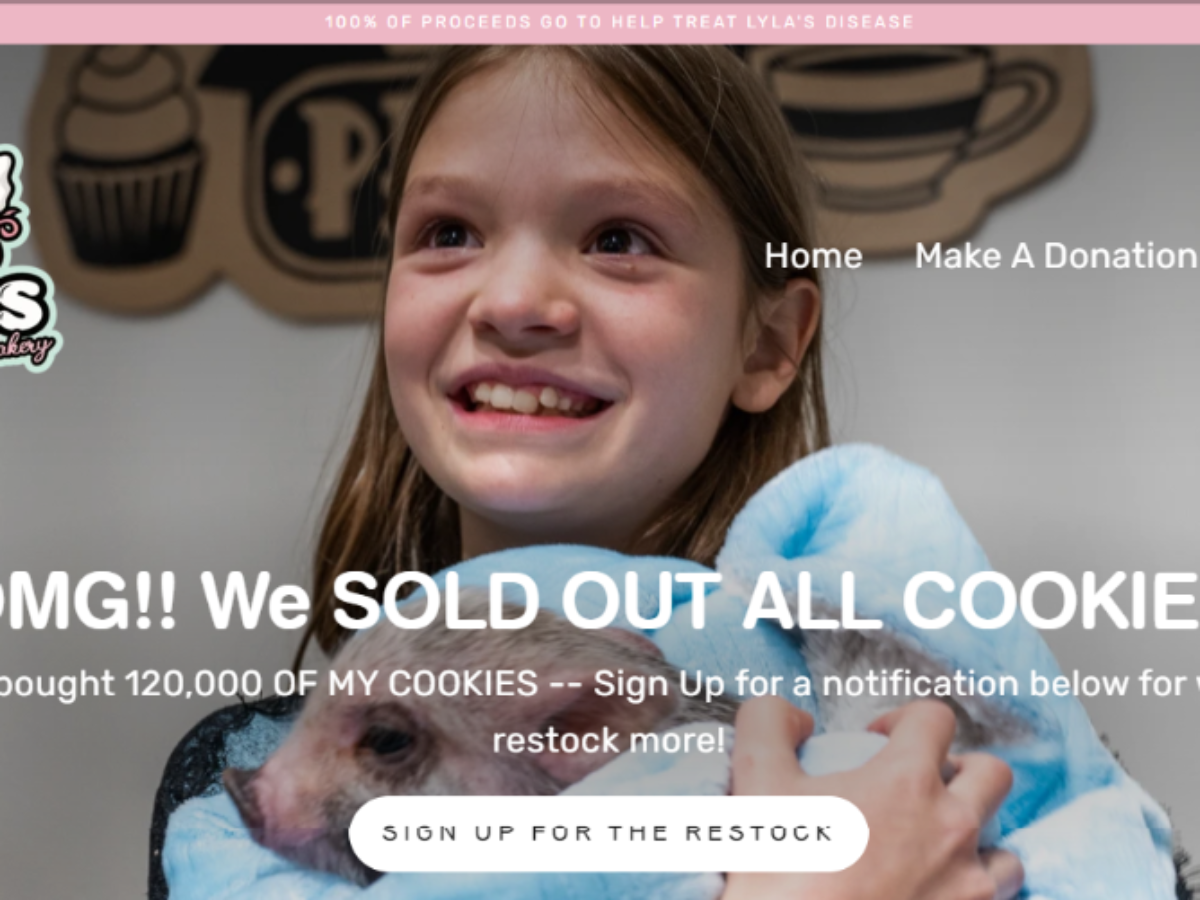Click the Sign Up For The Restock button
This screenshot has height=900, width=1200.
point(608,833)
